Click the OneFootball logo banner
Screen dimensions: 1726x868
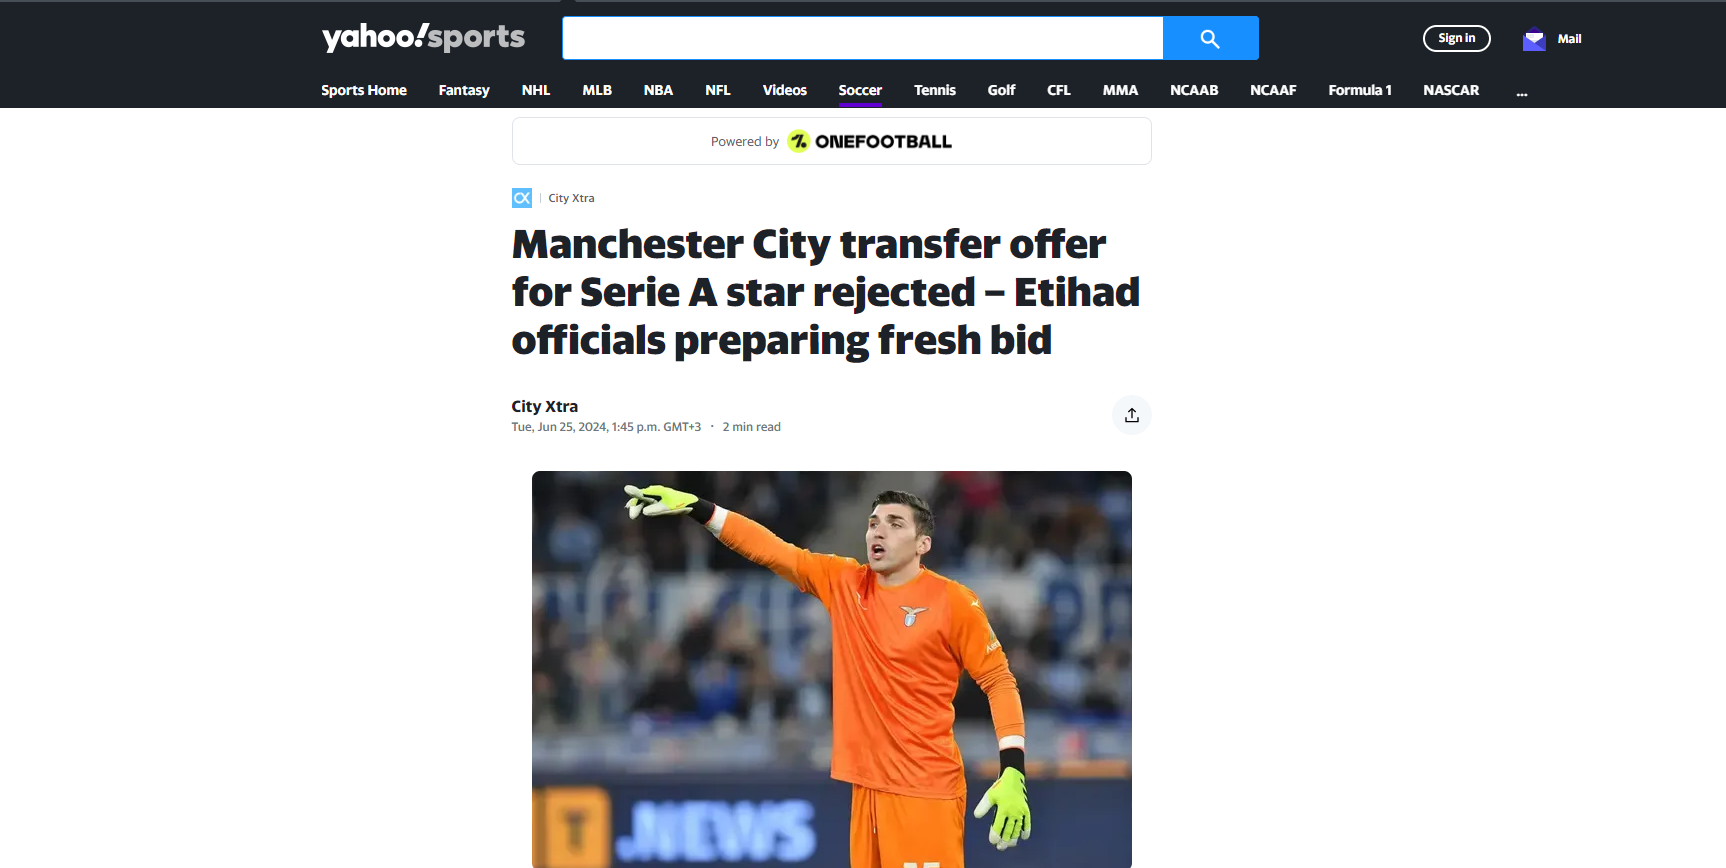click(832, 141)
